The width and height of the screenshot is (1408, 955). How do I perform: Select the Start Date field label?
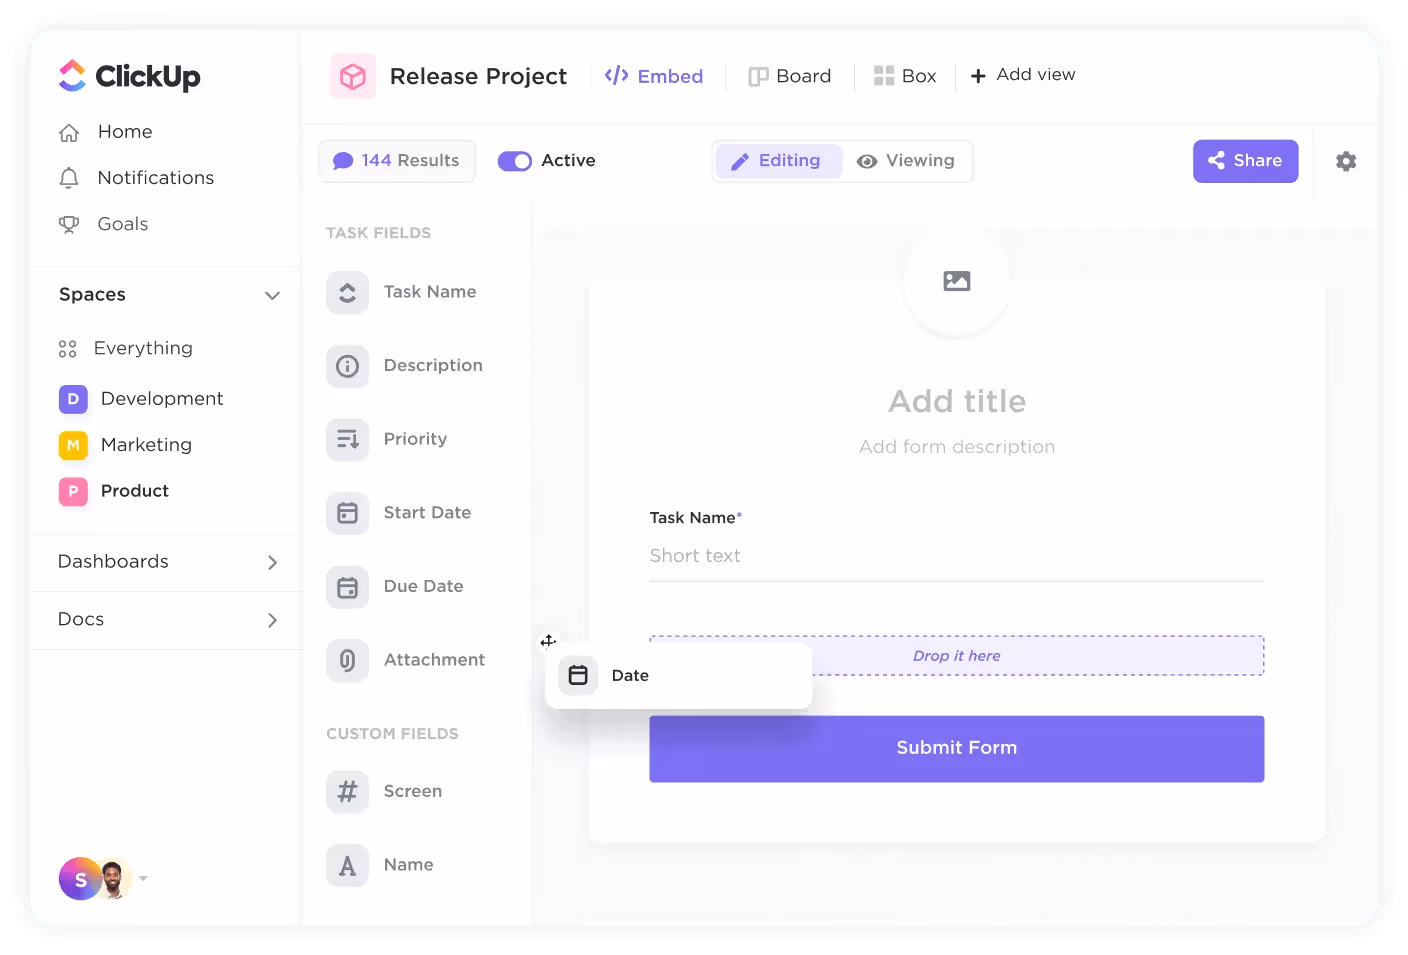[427, 512]
